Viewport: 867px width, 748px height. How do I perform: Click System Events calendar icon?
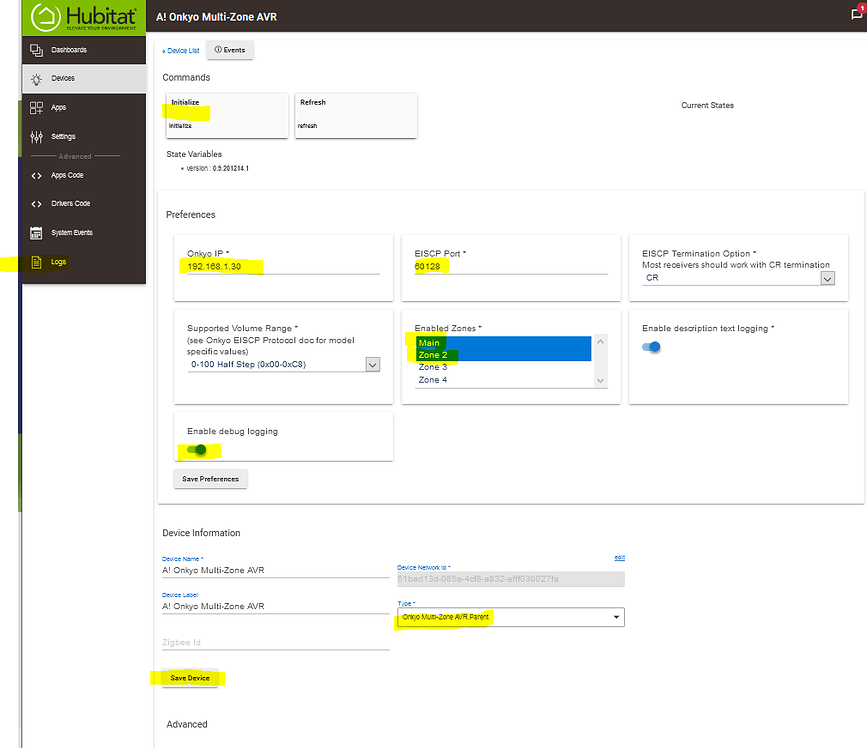[37, 233]
